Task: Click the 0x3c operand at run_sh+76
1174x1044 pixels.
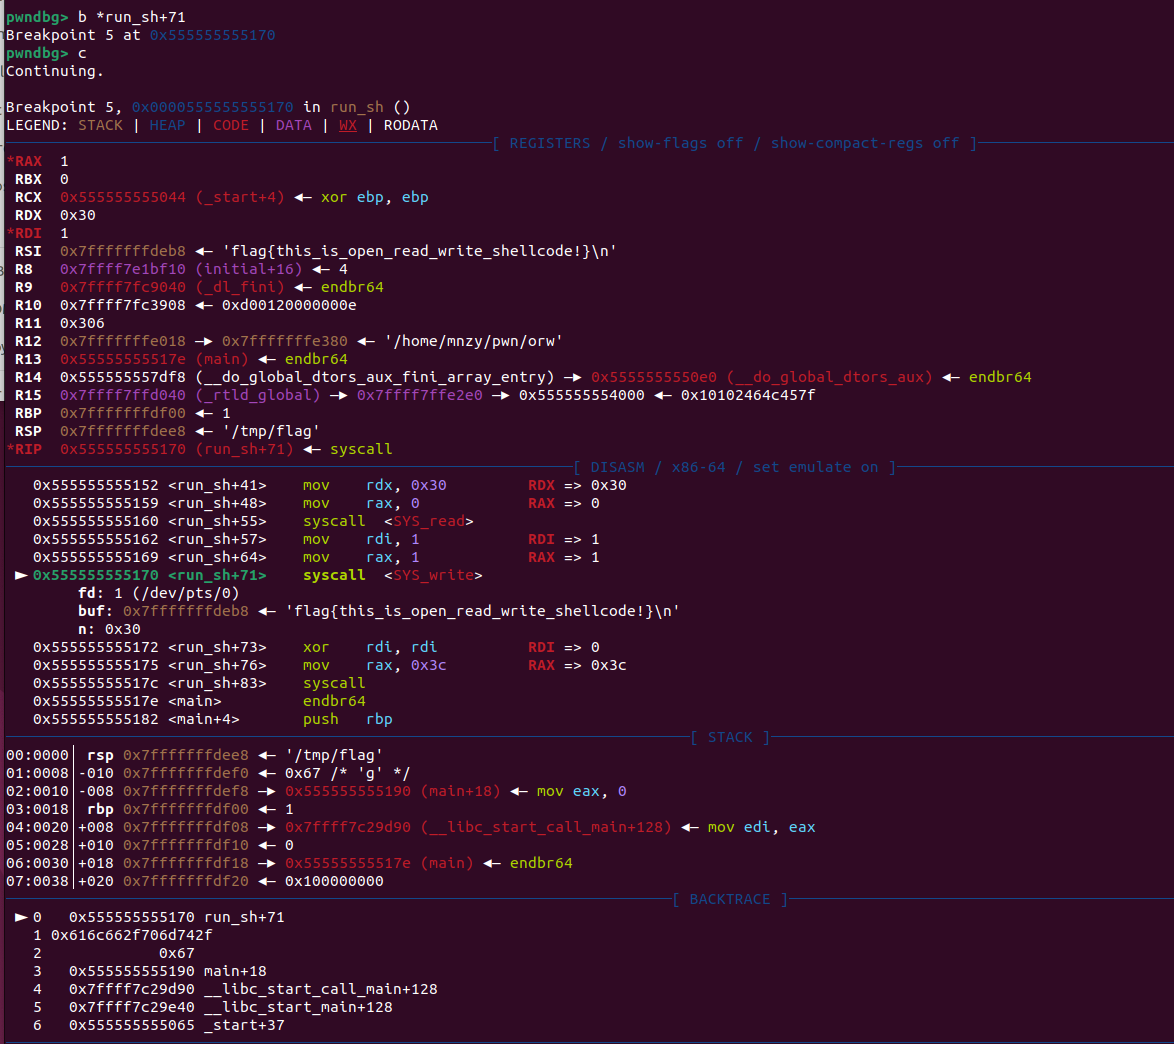Action: point(428,664)
